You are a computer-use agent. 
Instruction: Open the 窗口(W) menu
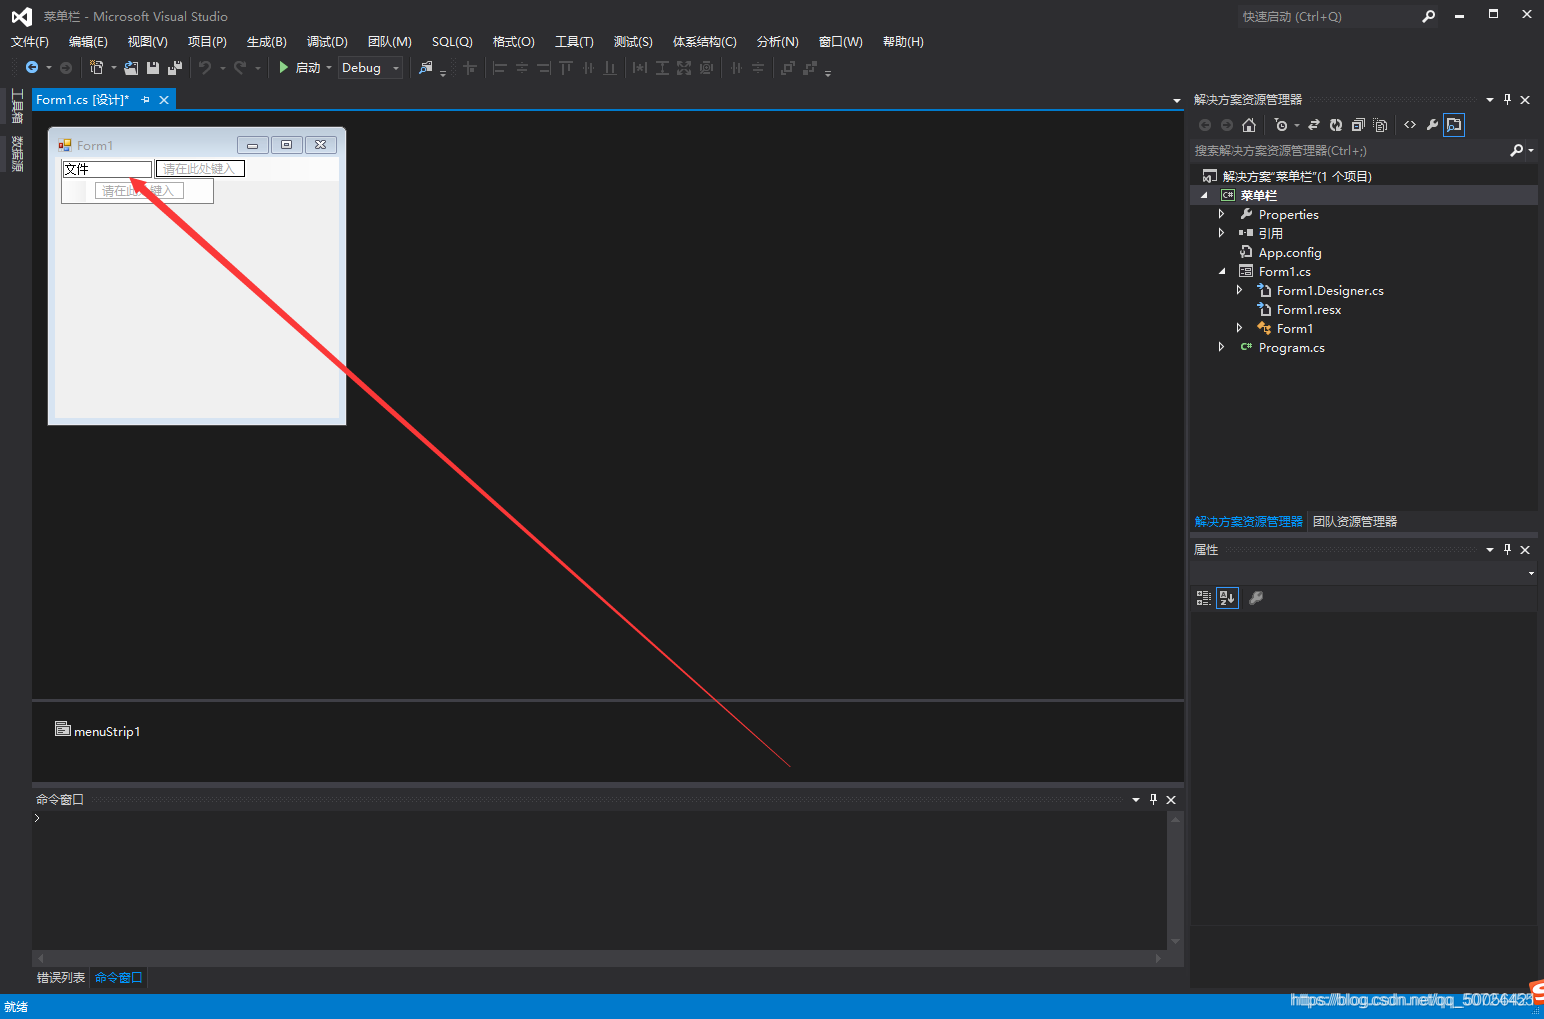pos(840,41)
